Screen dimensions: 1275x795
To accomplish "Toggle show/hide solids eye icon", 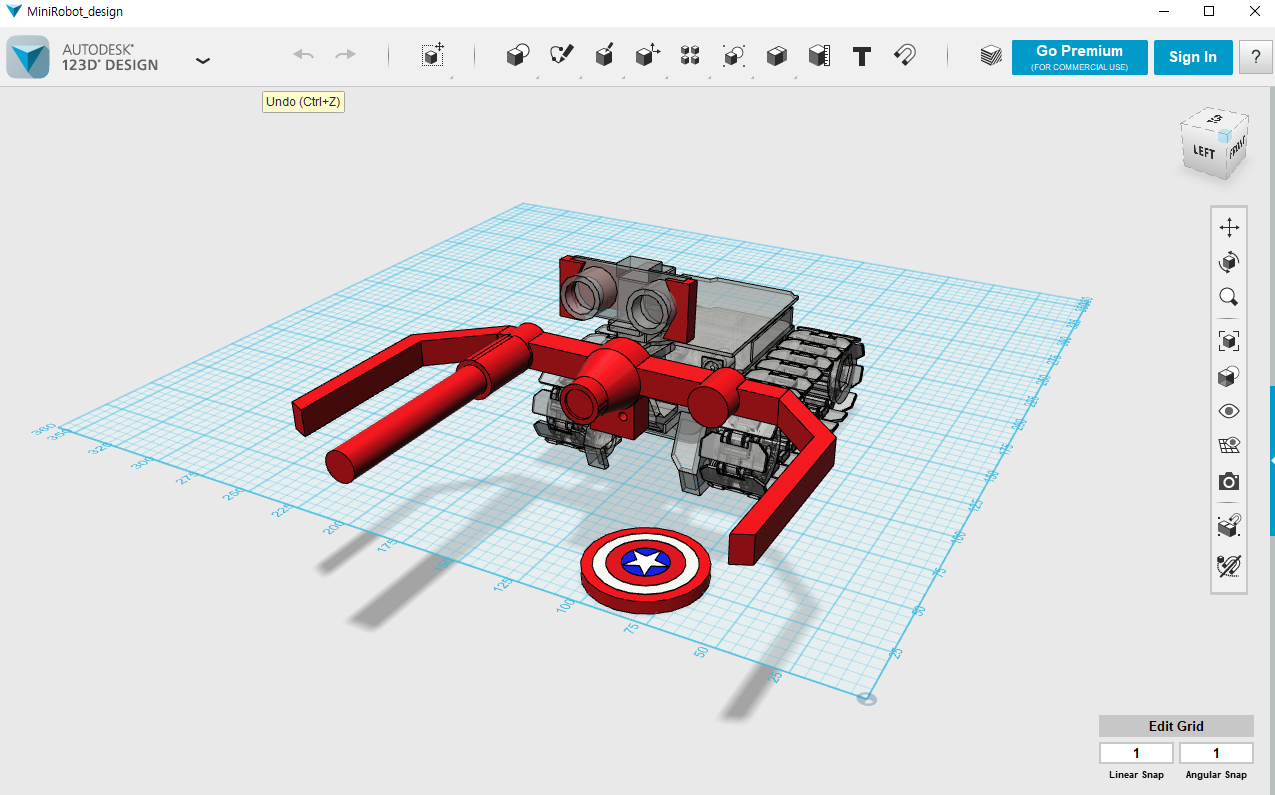I will tap(1229, 411).
